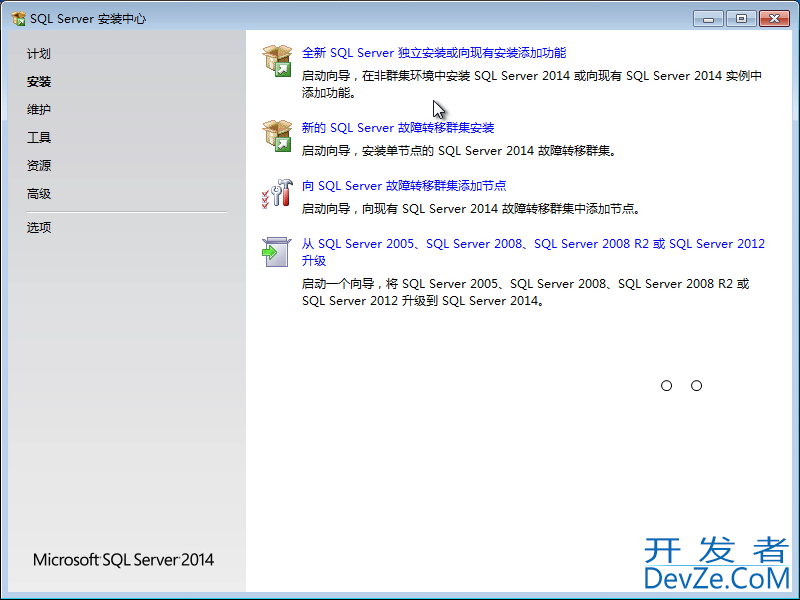Open 新的 SQL Server 故障转移群集安装 link

pos(397,128)
